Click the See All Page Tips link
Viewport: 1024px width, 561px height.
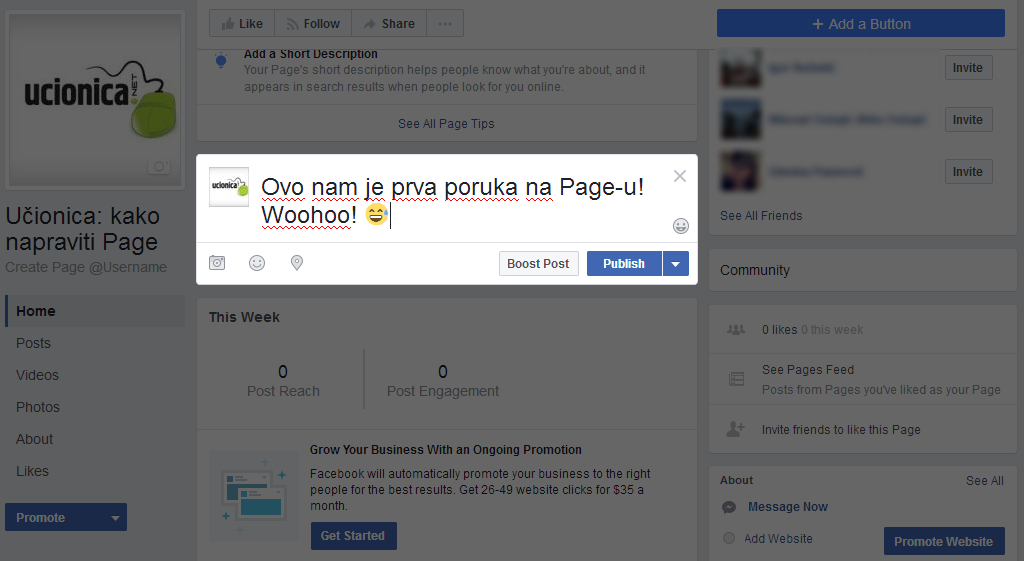pyautogui.click(x=446, y=124)
